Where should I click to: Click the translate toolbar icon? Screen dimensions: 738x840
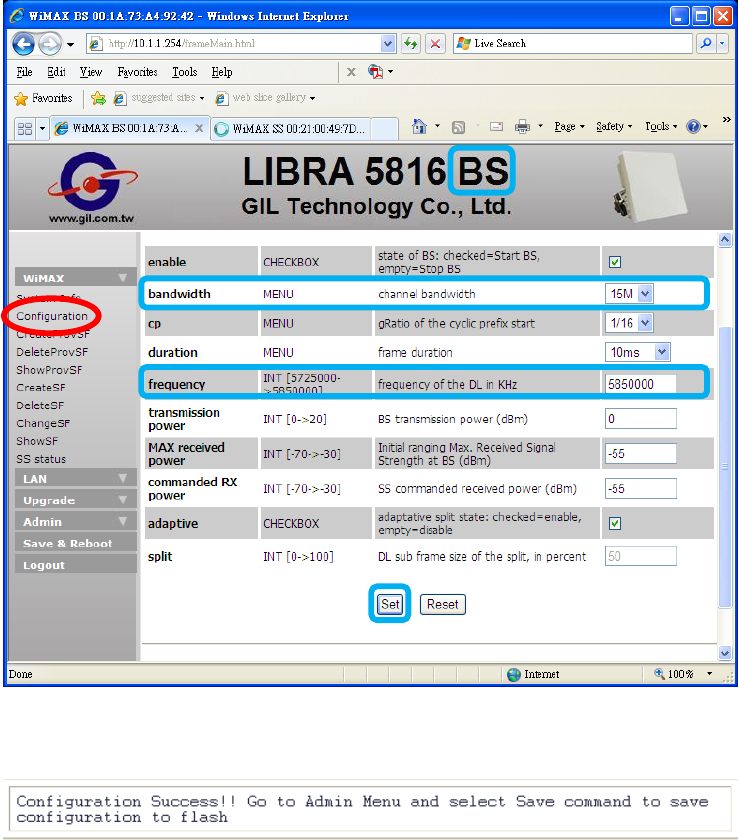pyautogui.click(x=375, y=71)
